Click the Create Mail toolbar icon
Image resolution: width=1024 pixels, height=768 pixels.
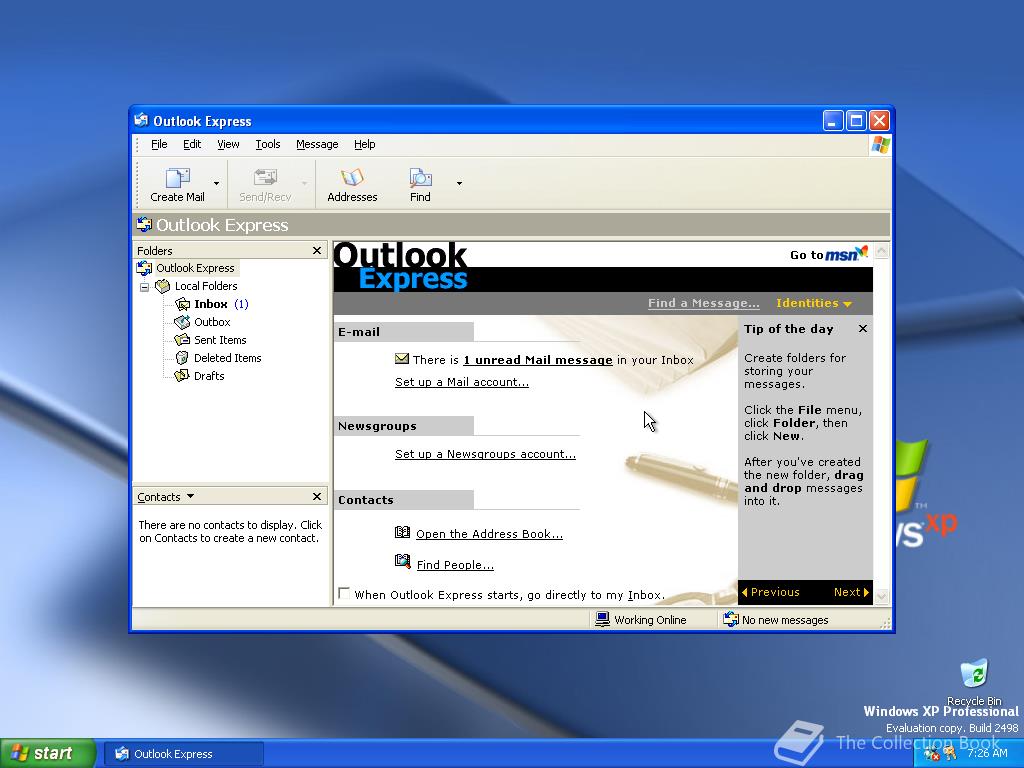point(177,178)
